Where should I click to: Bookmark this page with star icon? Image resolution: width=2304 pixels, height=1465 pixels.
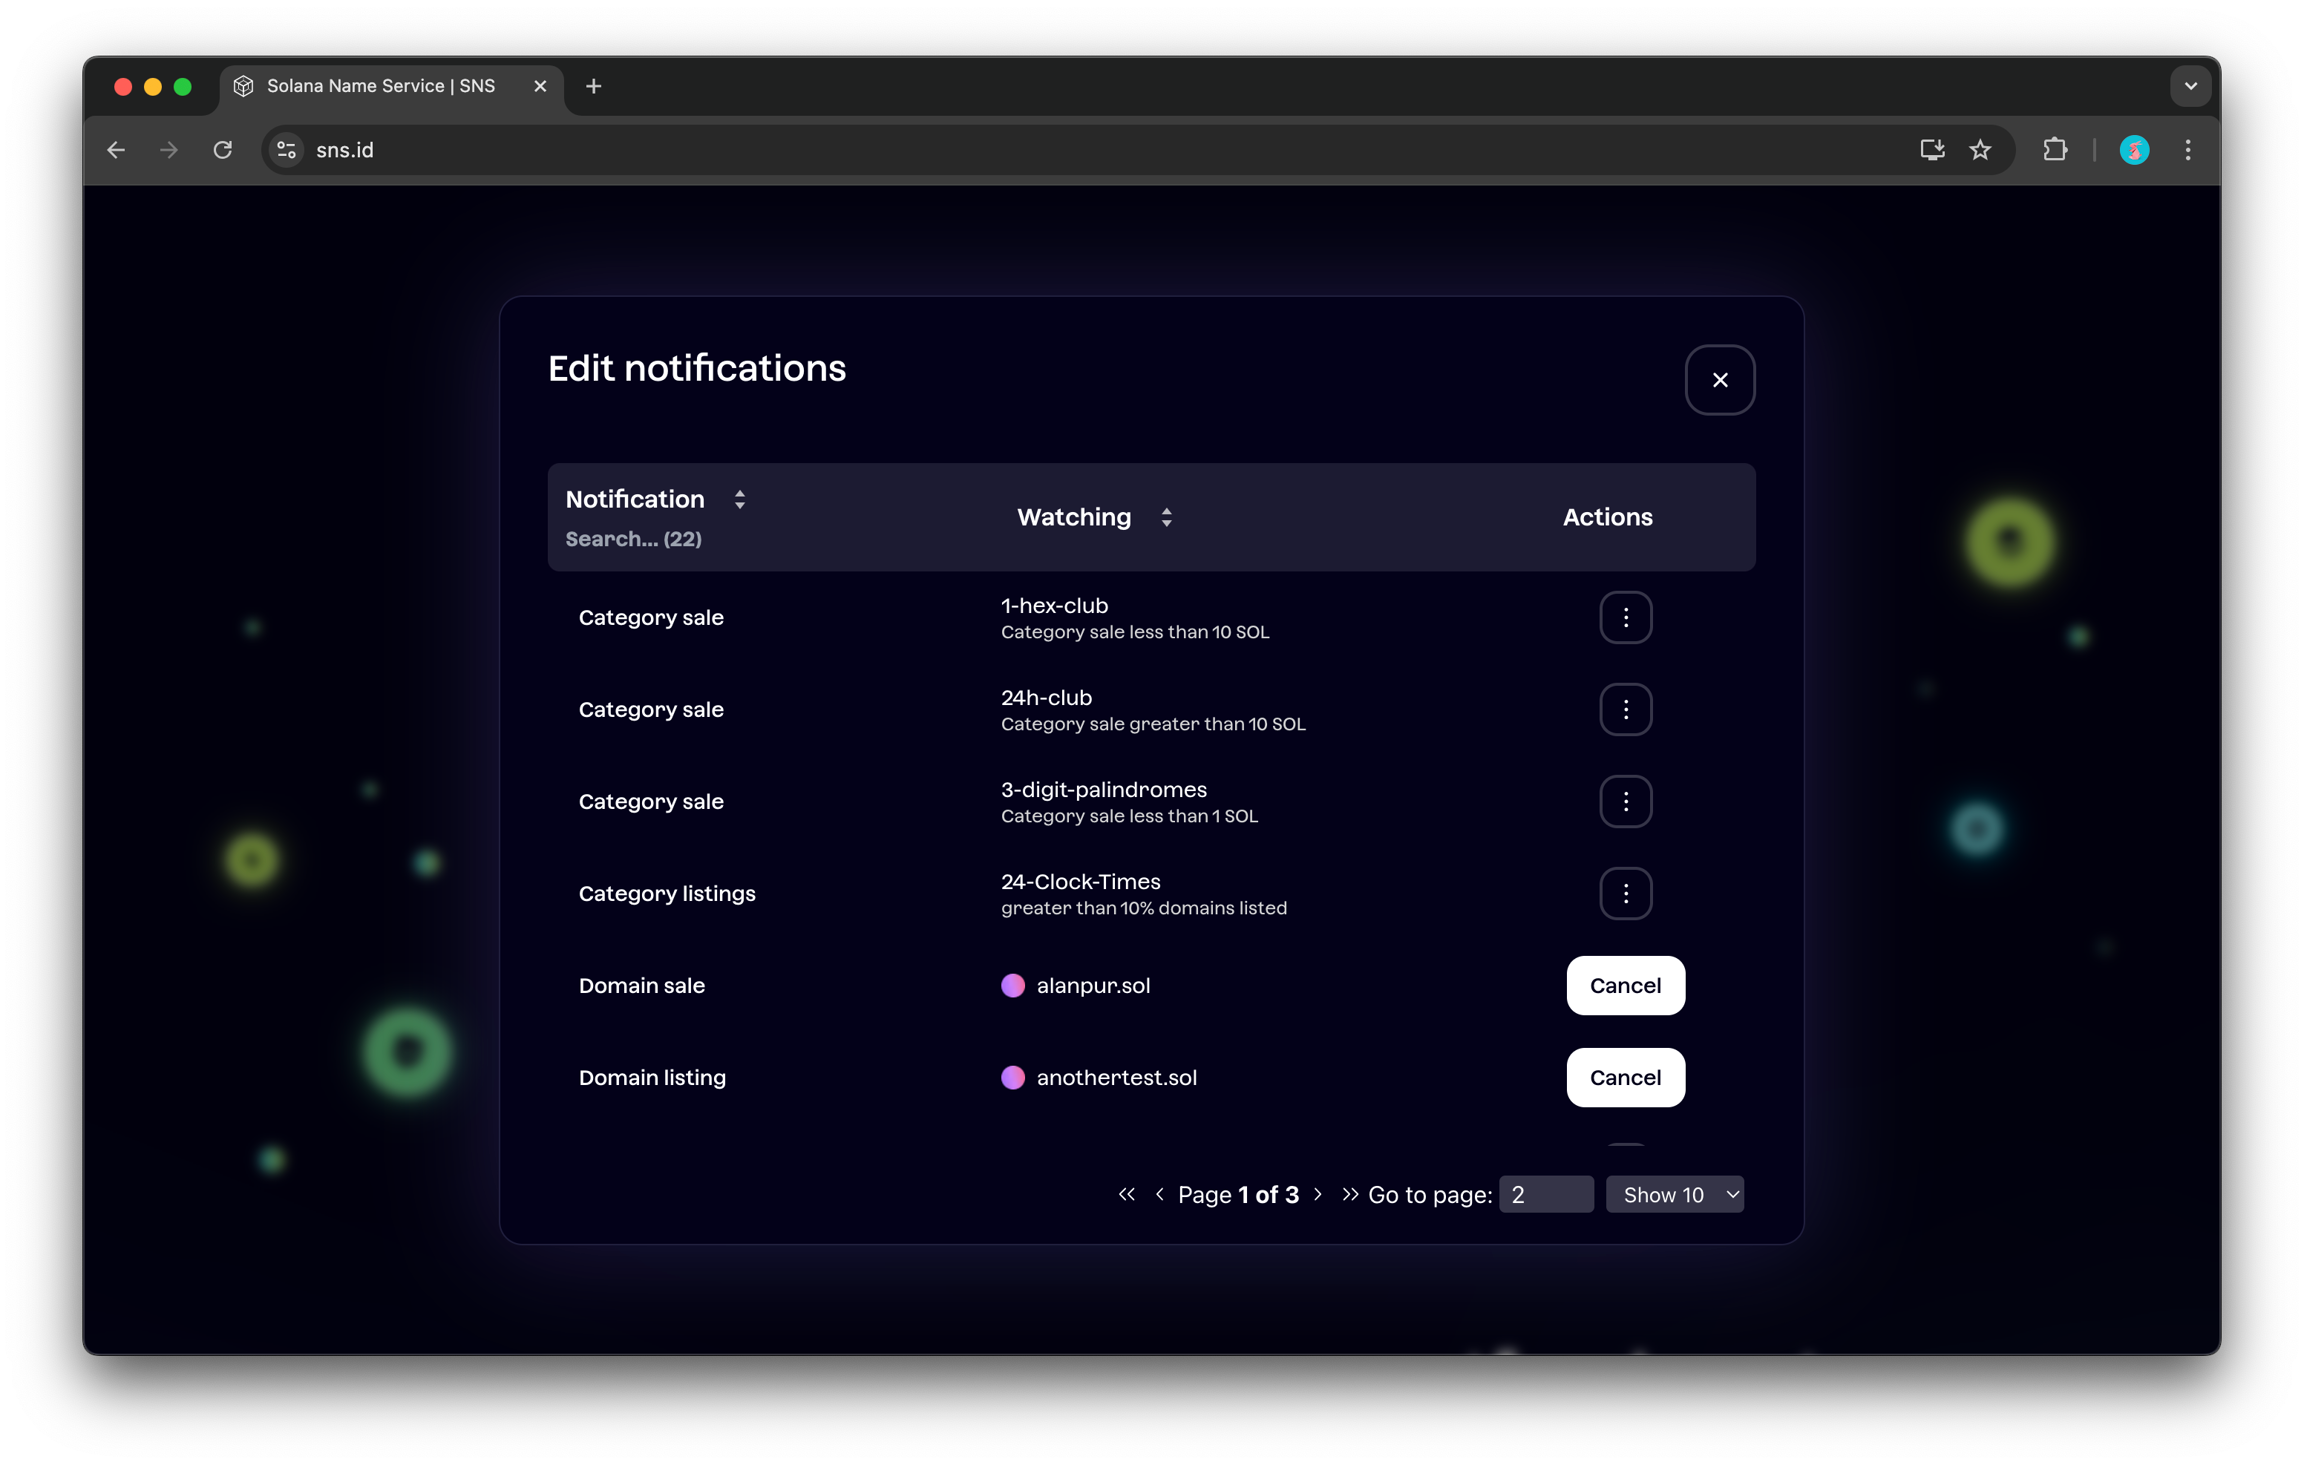[x=1980, y=150]
